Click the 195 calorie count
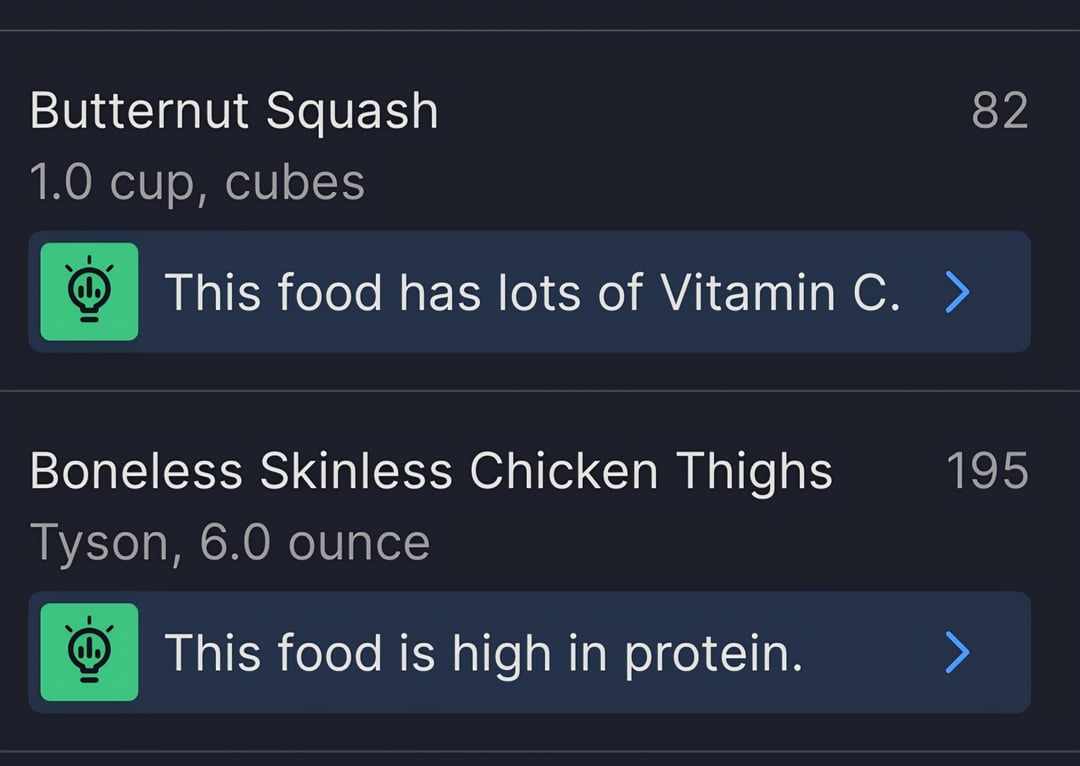This screenshot has height=766, width=1080. (987, 471)
